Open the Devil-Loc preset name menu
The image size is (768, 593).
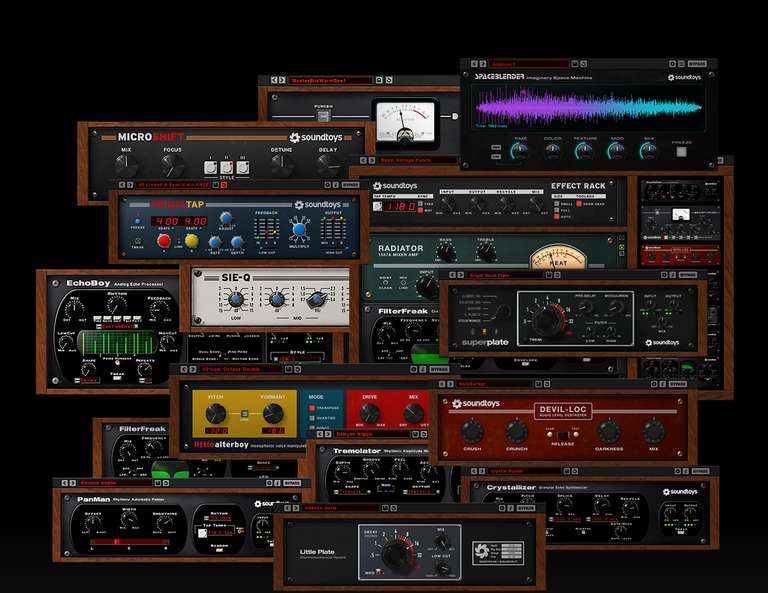pos(495,384)
